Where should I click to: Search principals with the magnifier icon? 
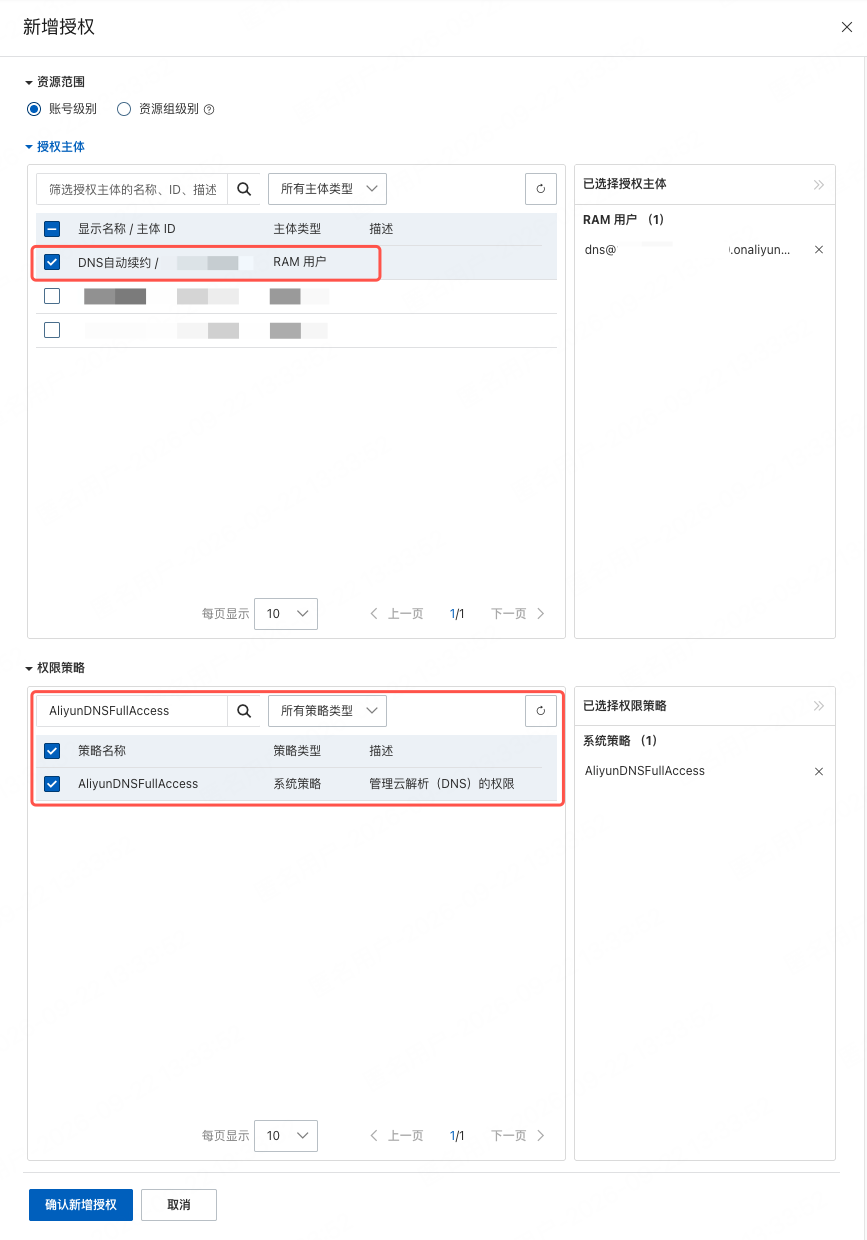pos(244,189)
